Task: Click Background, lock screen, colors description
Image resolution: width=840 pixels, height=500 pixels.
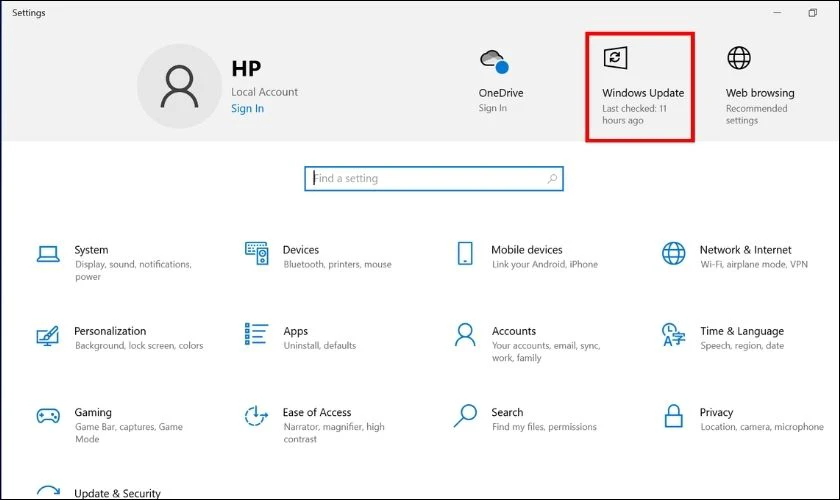Action: [139, 346]
